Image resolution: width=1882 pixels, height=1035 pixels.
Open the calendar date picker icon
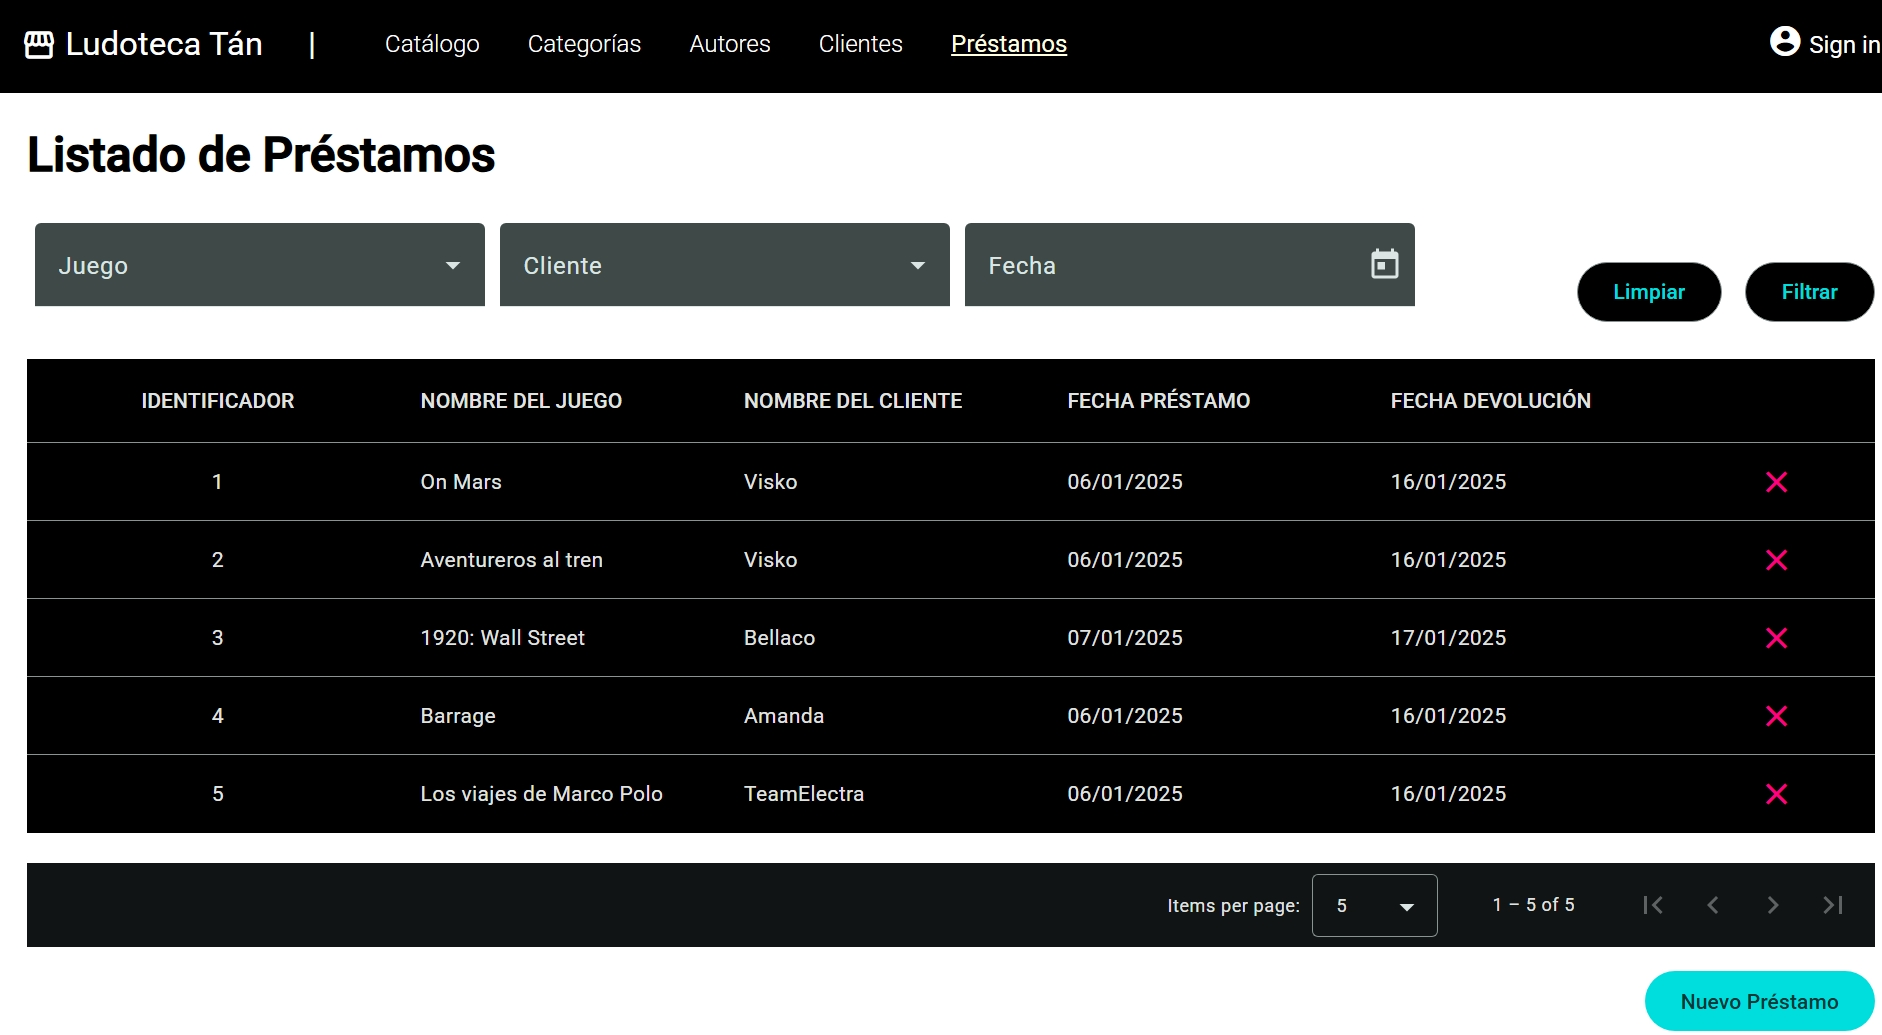click(x=1384, y=265)
